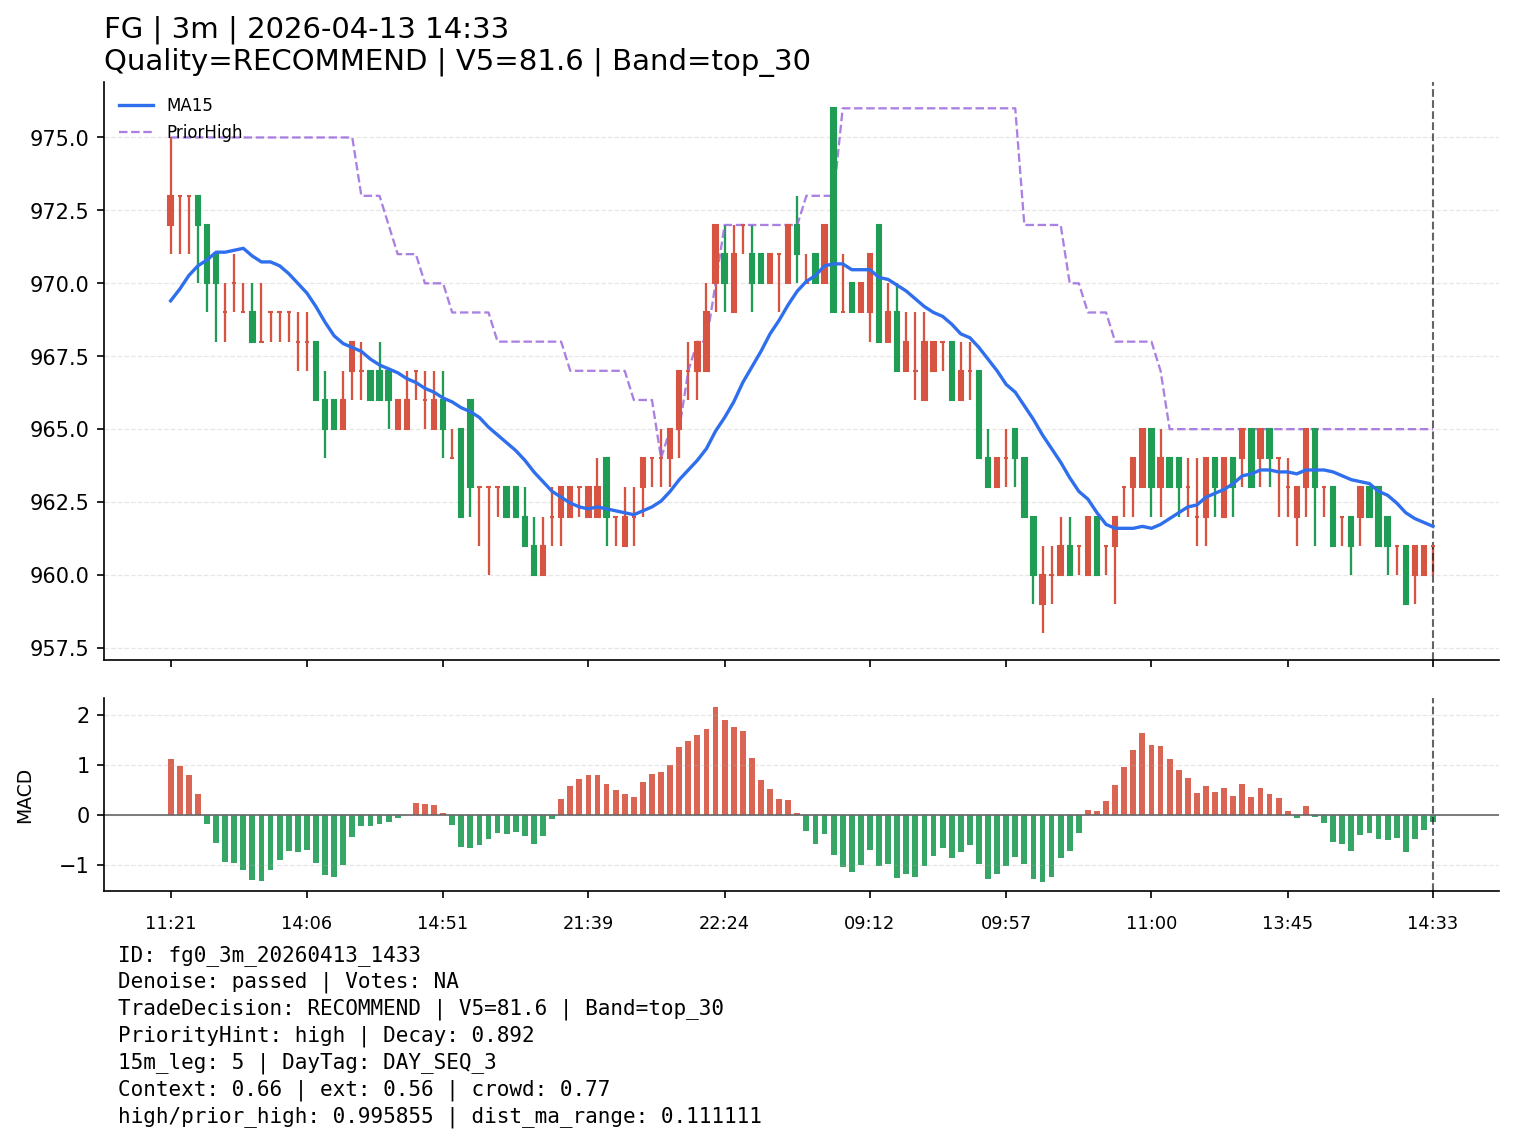Select the 09:12 time axis tick
This screenshot has width=1514, height=1143.
point(869,923)
